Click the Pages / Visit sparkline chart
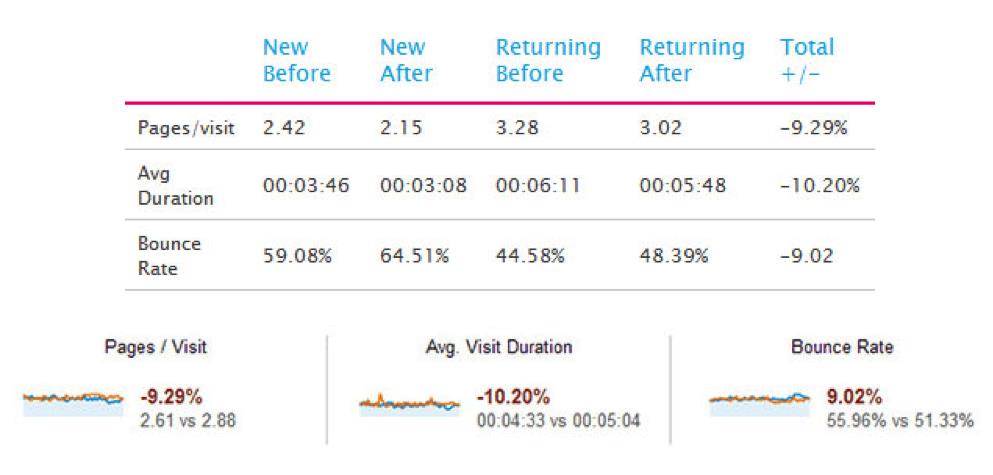This screenshot has width=993, height=475. click(73, 401)
